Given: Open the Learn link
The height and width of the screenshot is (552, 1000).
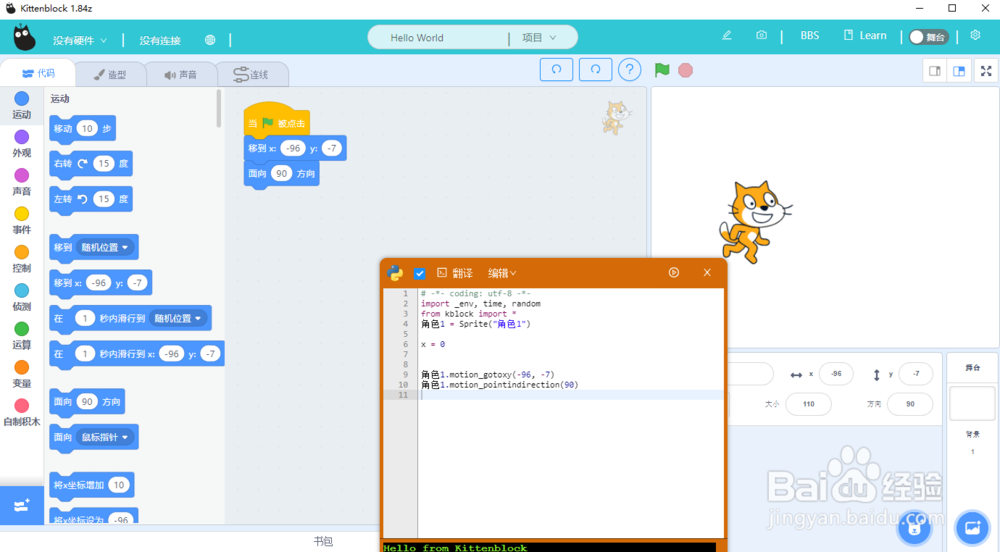Looking at the screenshot, I should point(865,36).
